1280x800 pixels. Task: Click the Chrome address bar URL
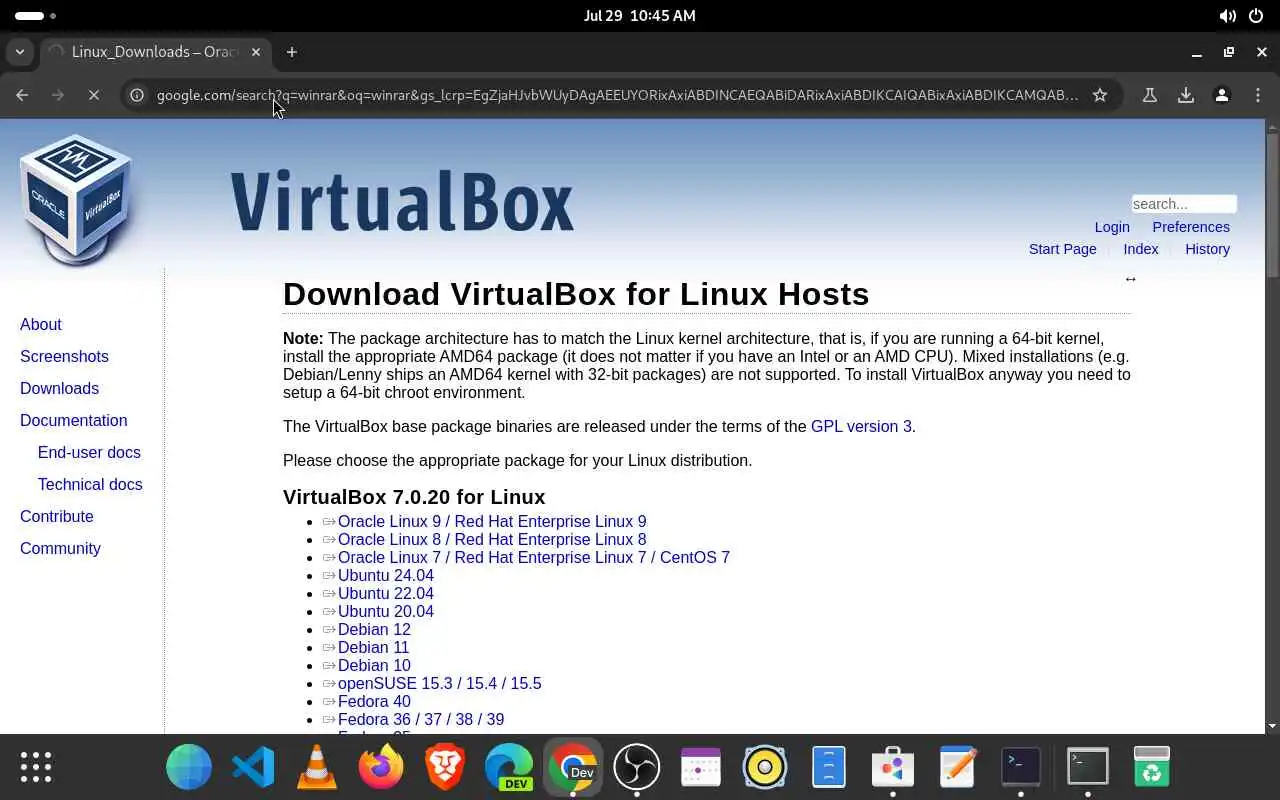pos(617,95)
